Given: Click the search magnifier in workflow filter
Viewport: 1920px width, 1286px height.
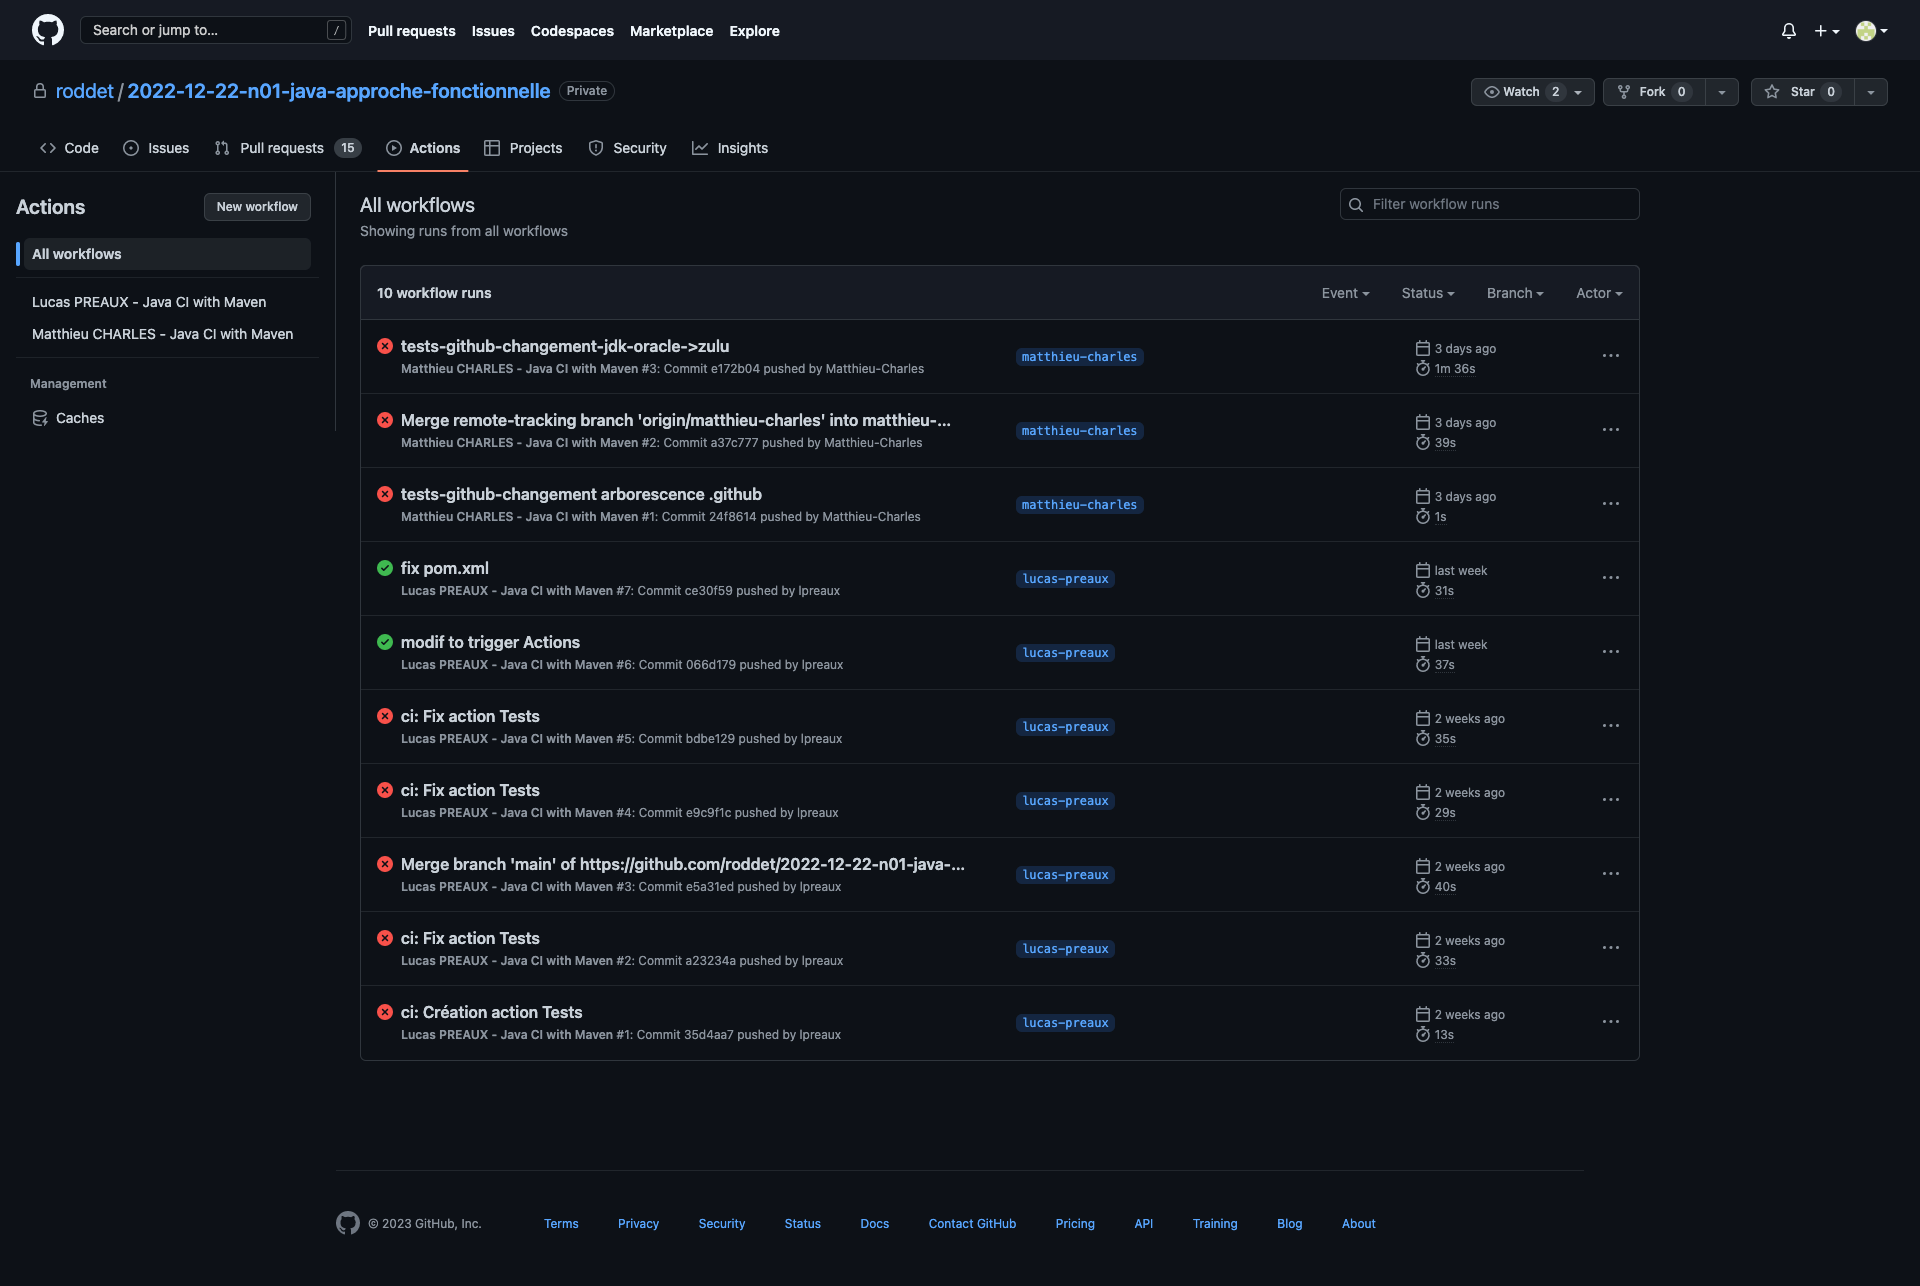Looking at the screenshot, I should (x=1356, y=205).
